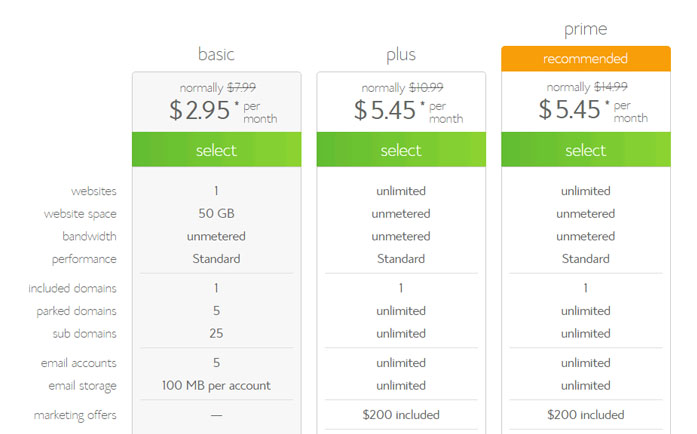
Task: Click the prime plan heading
Action: 585,29
